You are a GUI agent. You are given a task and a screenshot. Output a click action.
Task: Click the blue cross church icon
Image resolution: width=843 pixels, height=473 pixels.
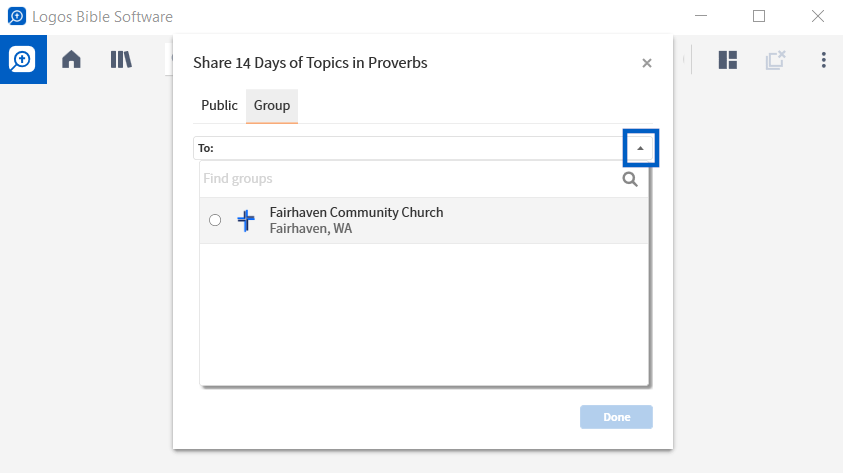(x=246, y=220)
